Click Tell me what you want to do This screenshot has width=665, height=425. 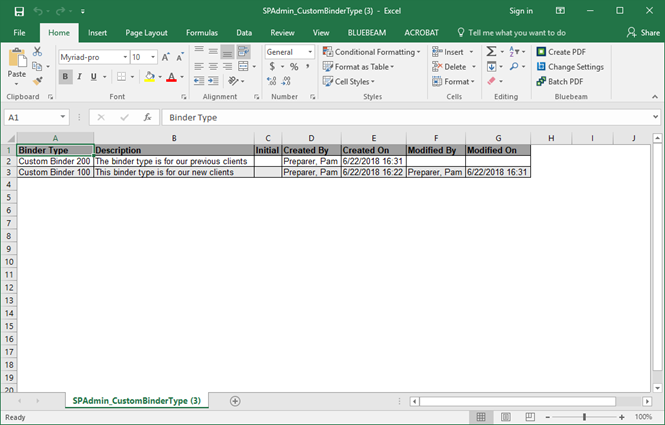pyautogui.click(x=511, y=33)
